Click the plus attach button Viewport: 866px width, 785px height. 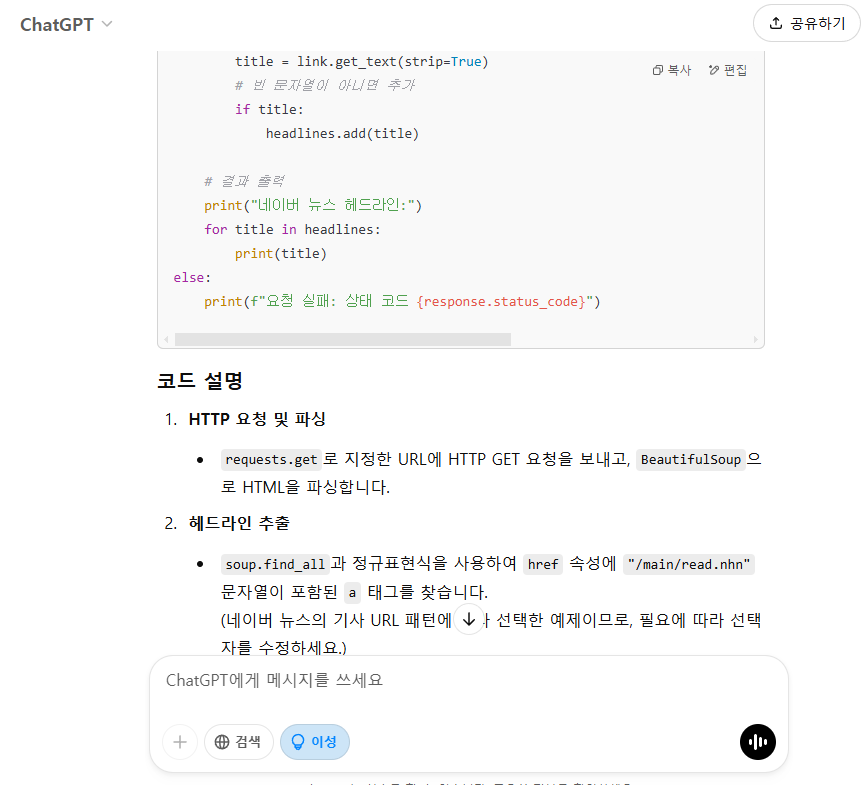tap(180, 742)
